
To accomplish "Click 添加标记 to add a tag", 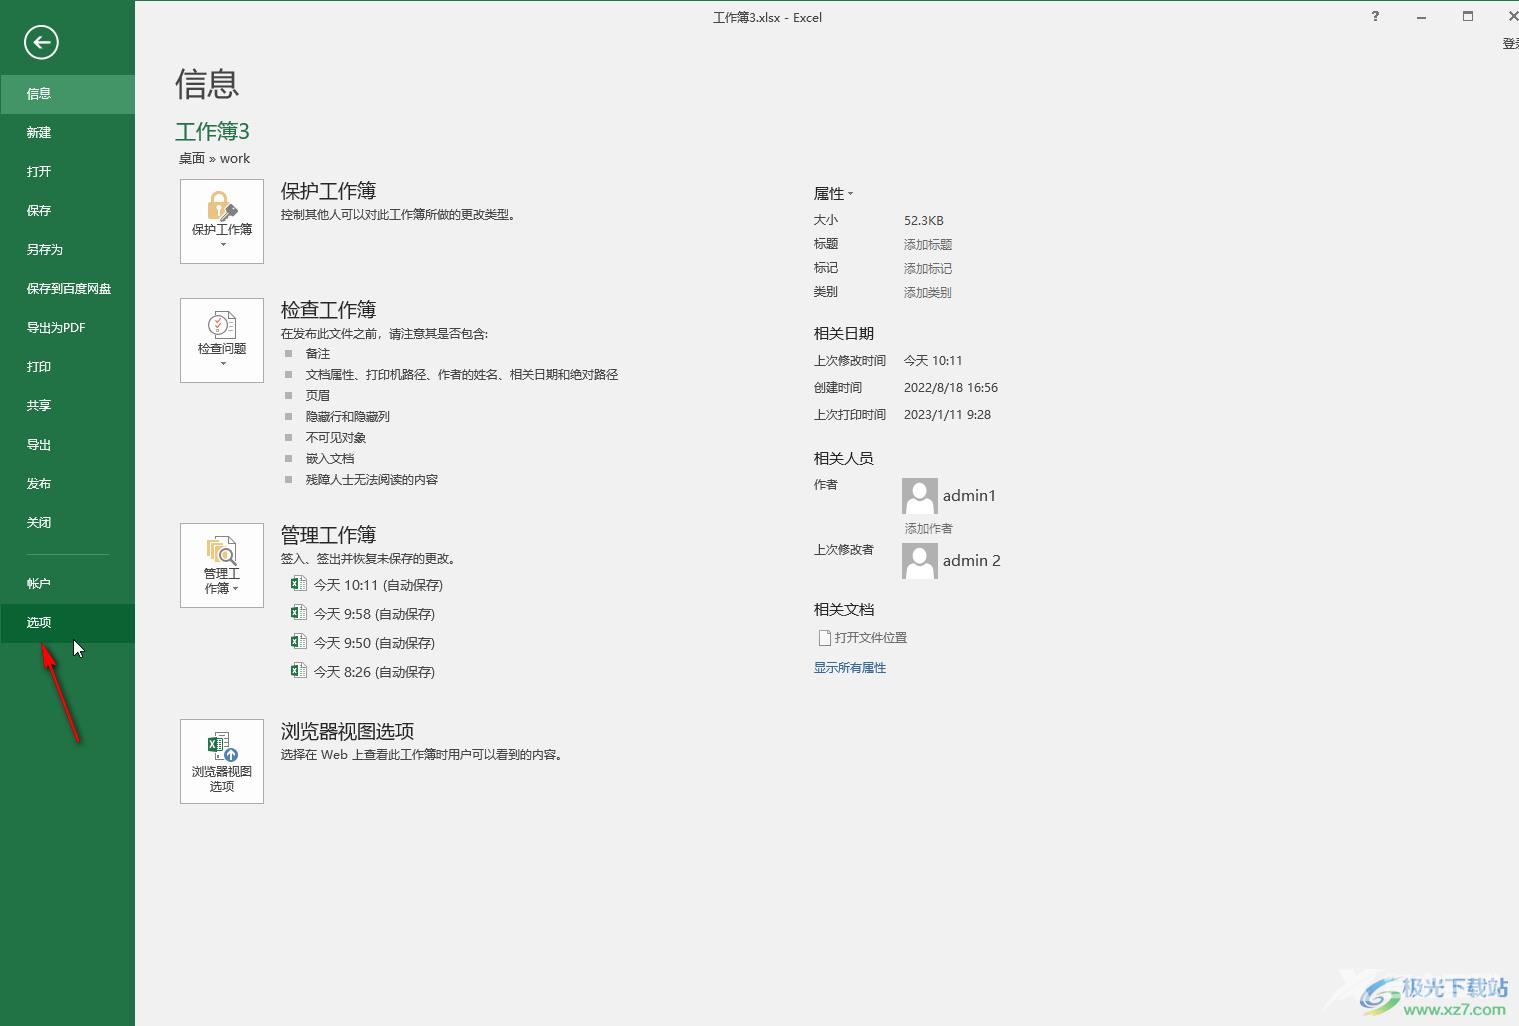I will point(928,269).
